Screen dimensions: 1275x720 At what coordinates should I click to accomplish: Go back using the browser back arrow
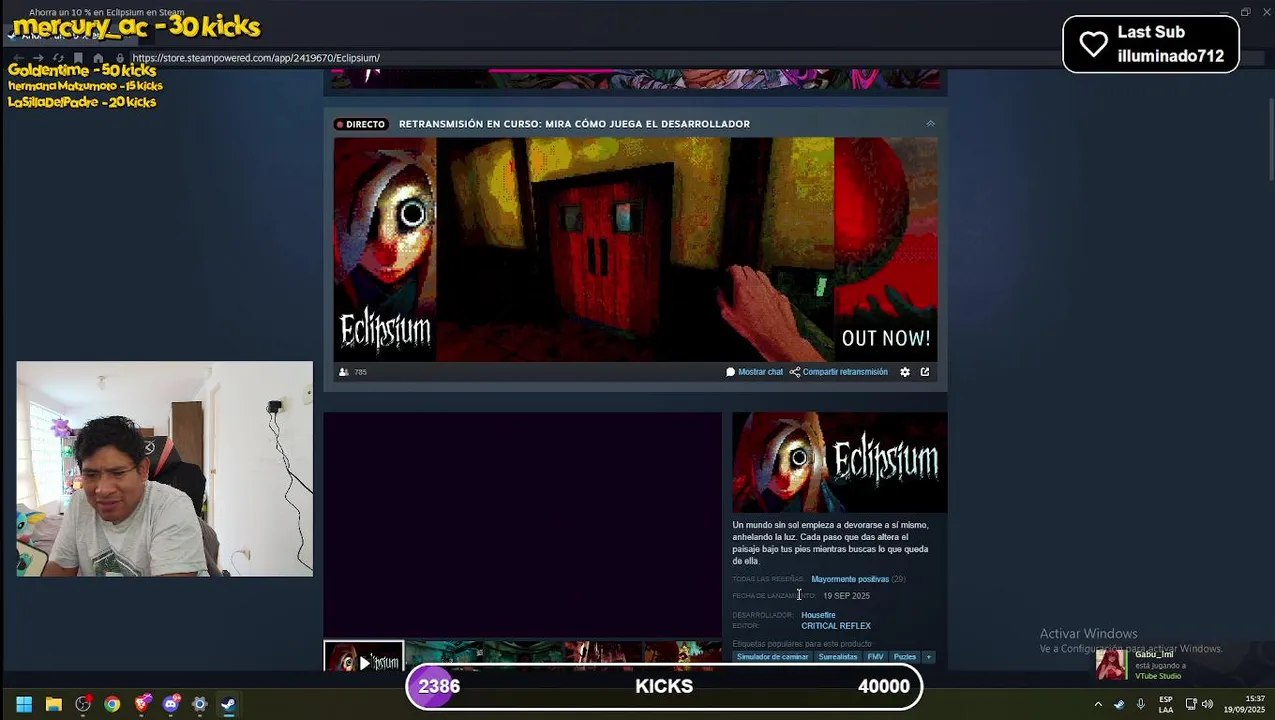tap(17, 58)
